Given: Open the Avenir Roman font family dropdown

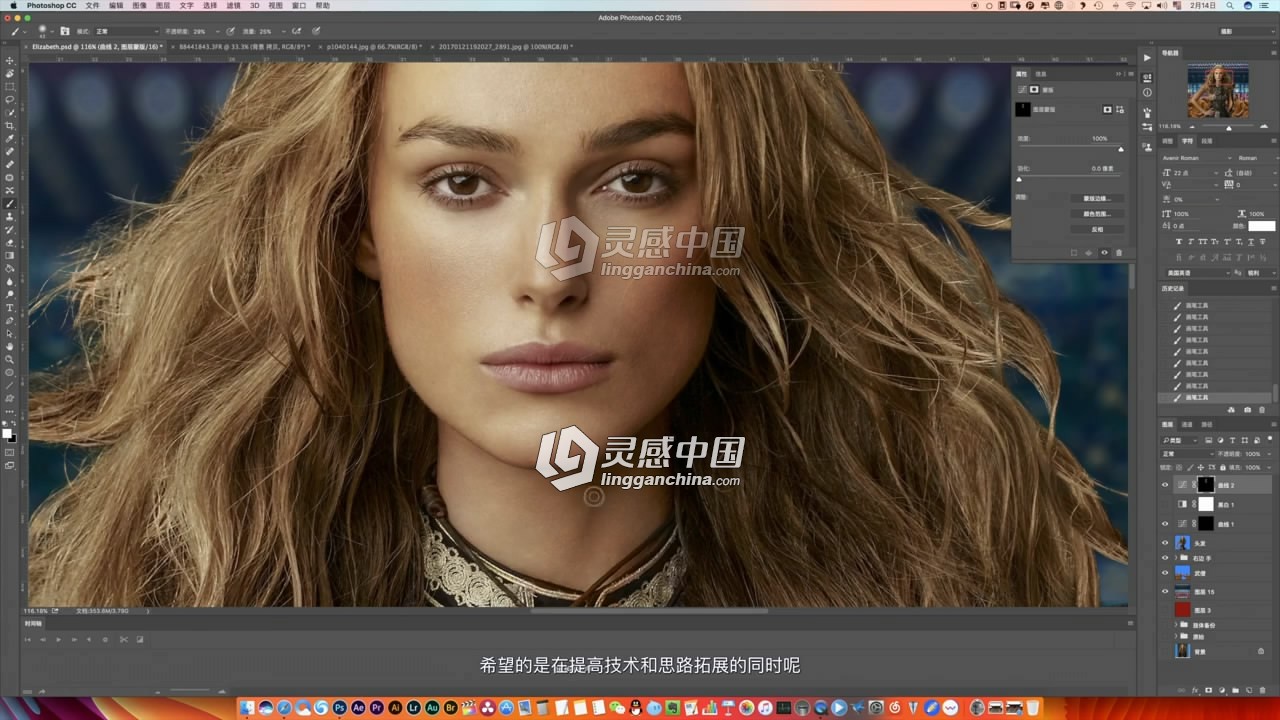Looking at the screenshot, I should click(1197, 158).
